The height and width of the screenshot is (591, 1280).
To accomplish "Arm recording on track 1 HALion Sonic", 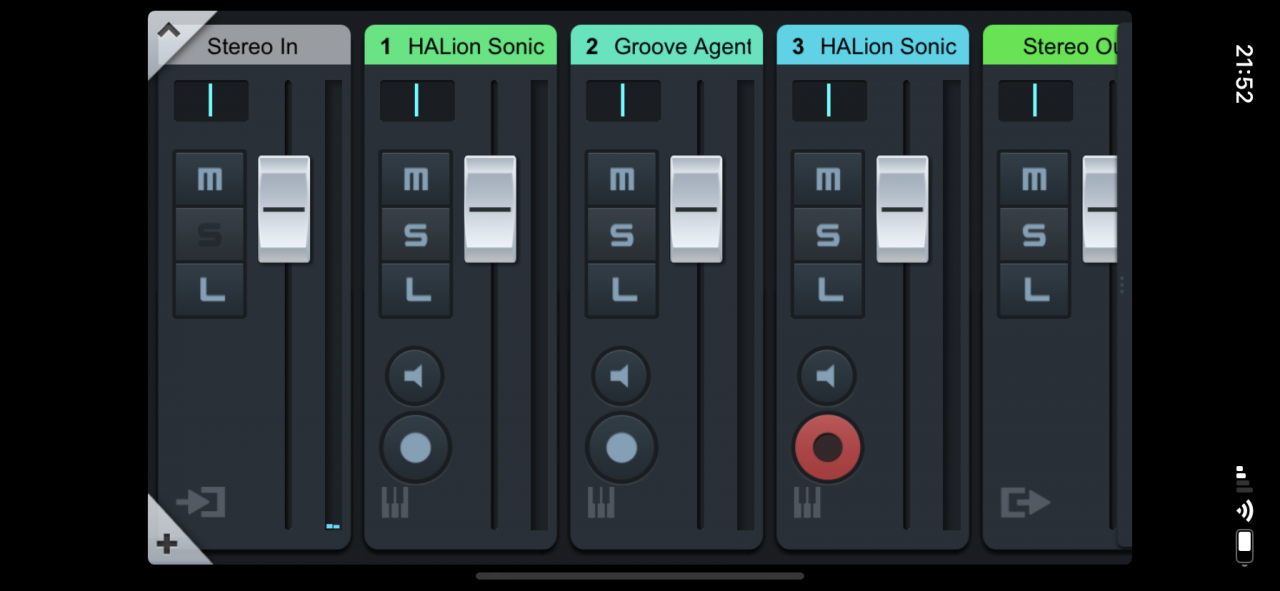I will click(415, 447).
